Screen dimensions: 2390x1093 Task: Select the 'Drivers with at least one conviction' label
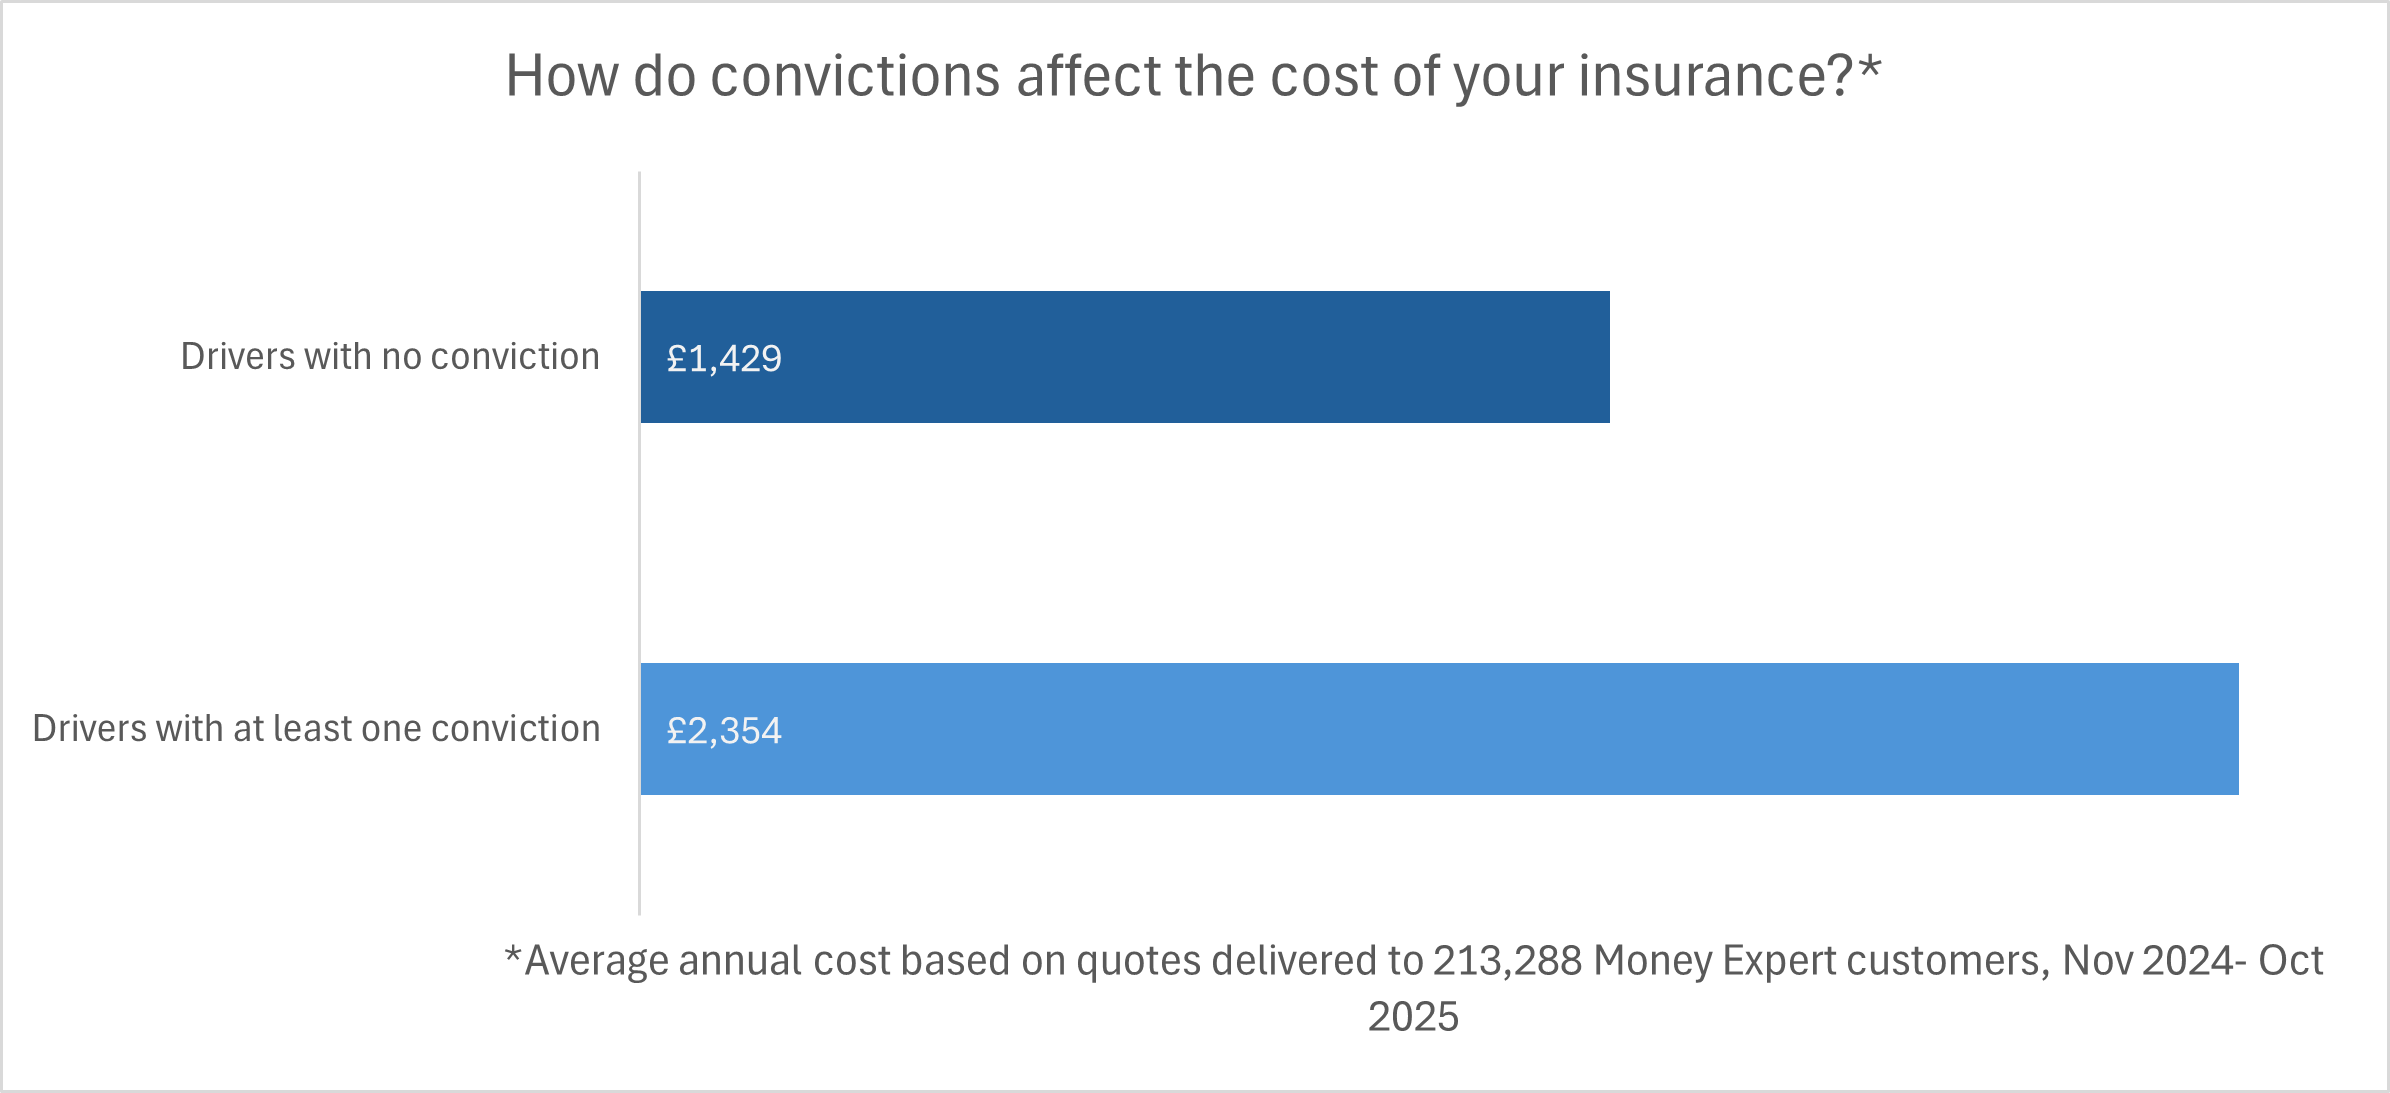(x=316, y=729)
